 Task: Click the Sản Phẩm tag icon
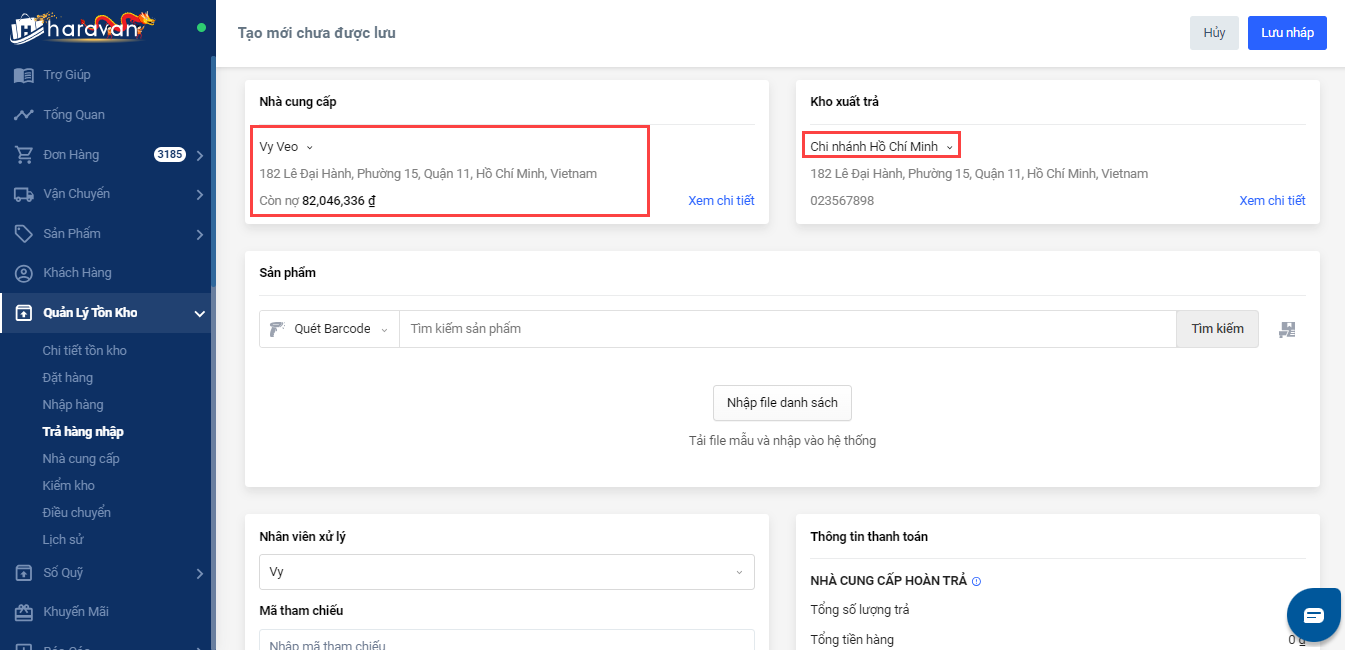[24, 234]
